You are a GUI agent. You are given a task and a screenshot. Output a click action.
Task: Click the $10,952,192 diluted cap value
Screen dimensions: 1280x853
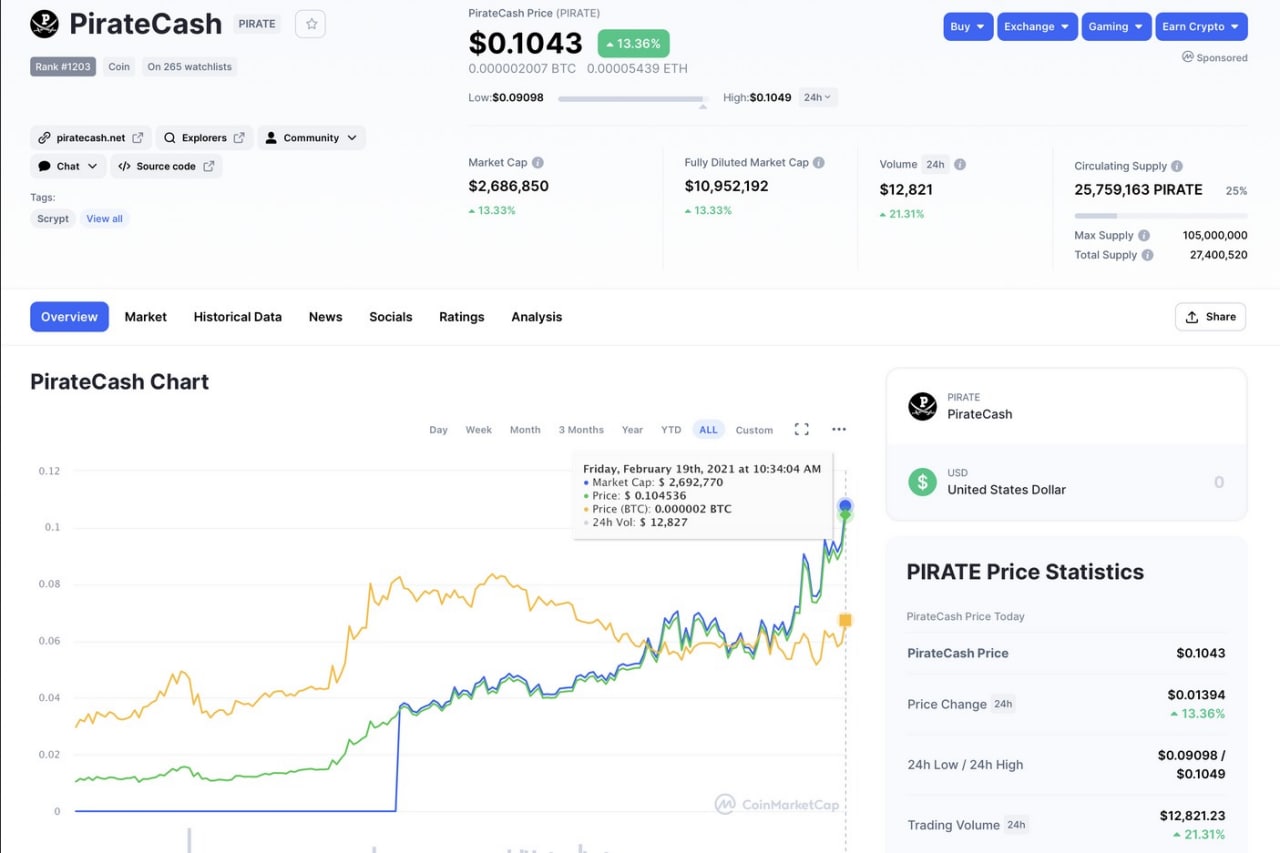[726, 186]
